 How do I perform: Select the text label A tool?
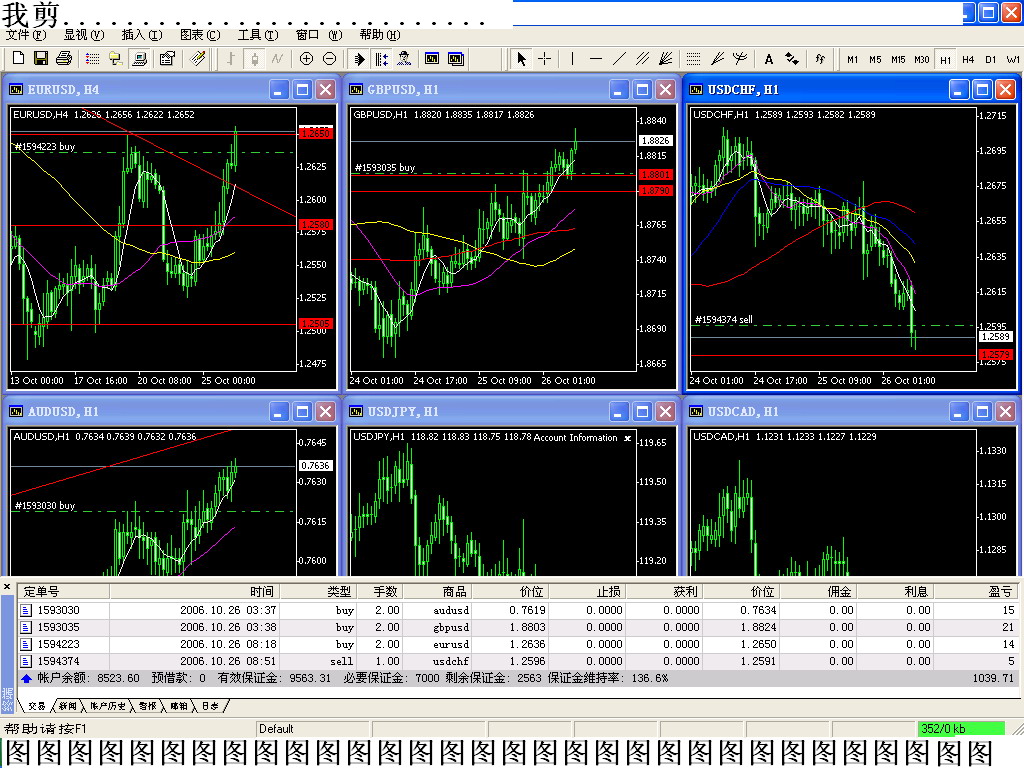769,59
